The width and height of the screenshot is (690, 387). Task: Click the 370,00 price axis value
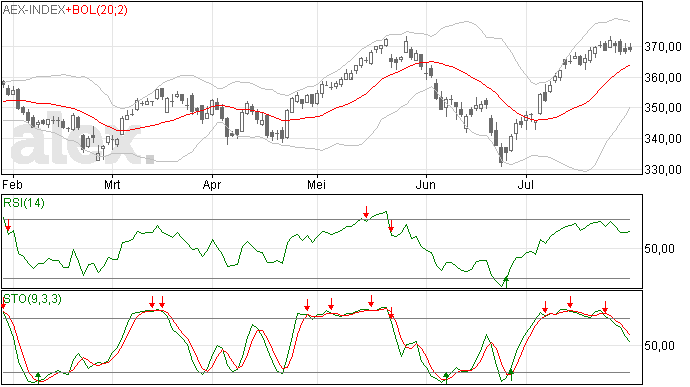coord(663,46)
